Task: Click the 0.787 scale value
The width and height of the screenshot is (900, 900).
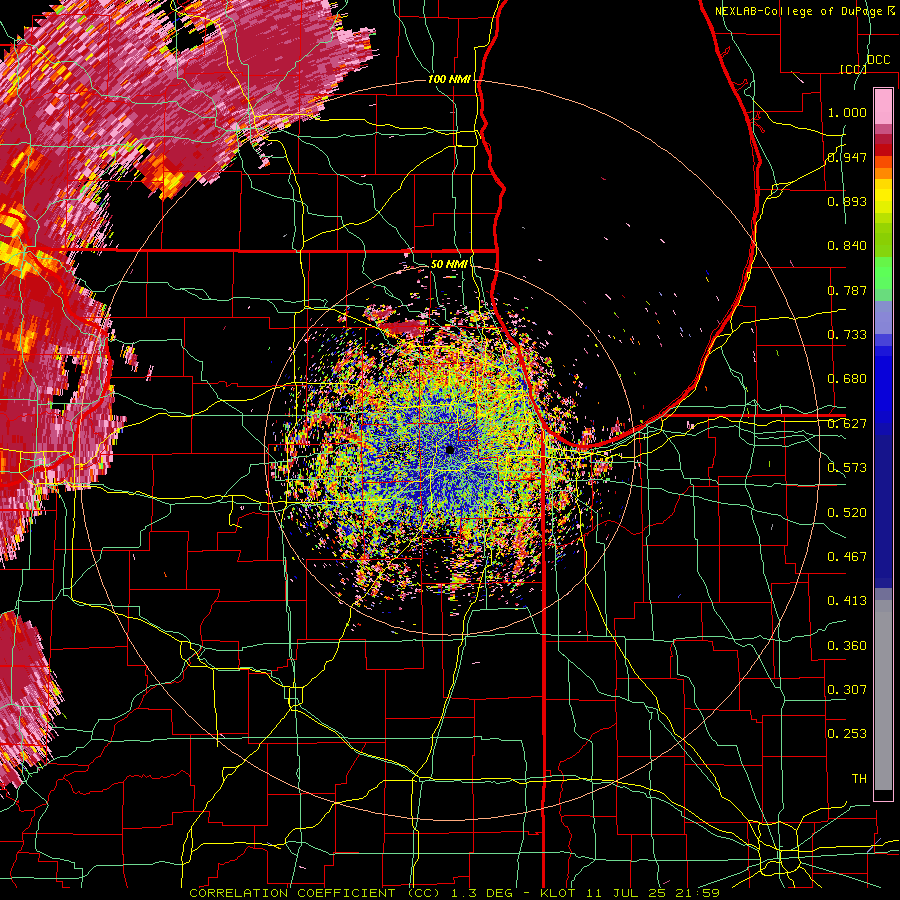Action: click(x=847, y=290)
